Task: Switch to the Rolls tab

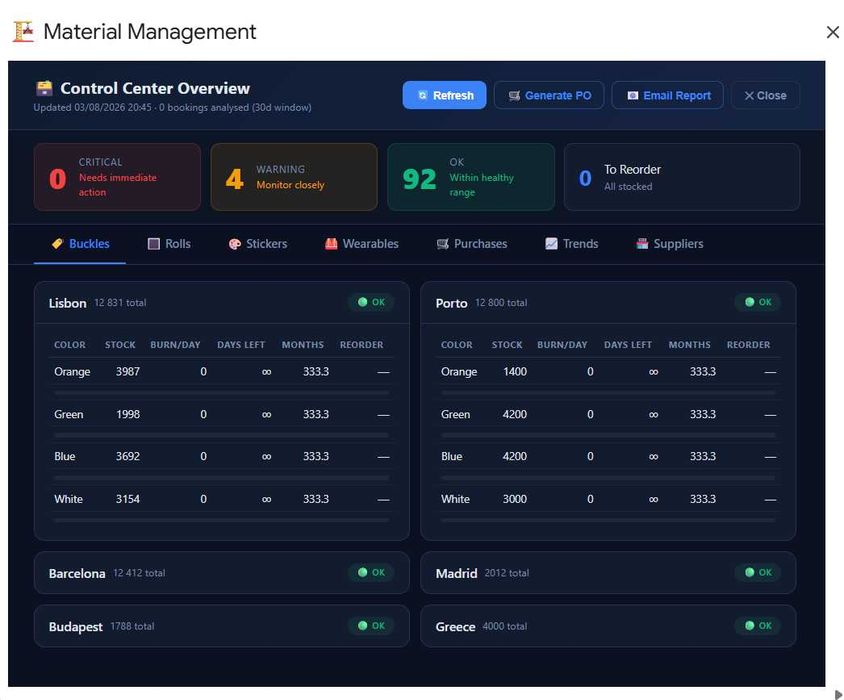Action: pos(169,244)
